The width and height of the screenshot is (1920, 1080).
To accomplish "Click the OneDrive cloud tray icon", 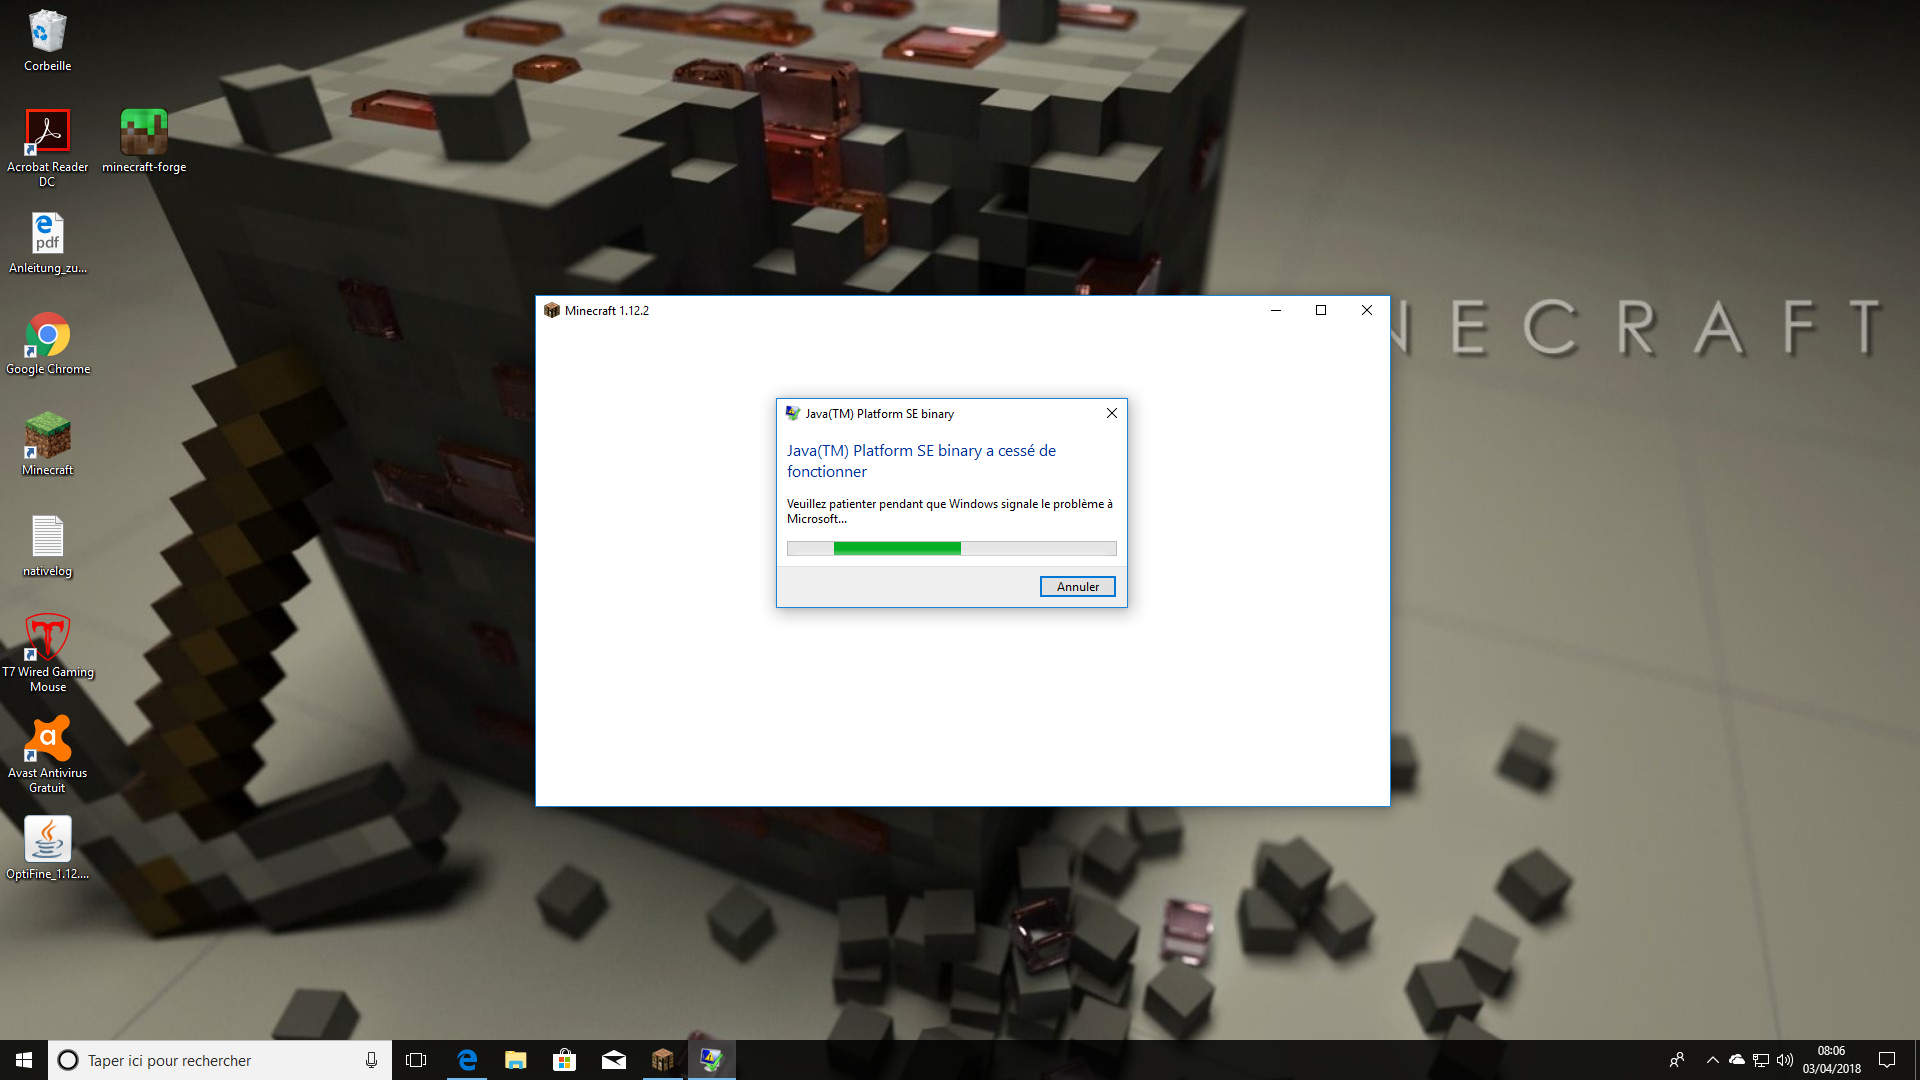I will pyautogui.click(x=1737, y=1060).
